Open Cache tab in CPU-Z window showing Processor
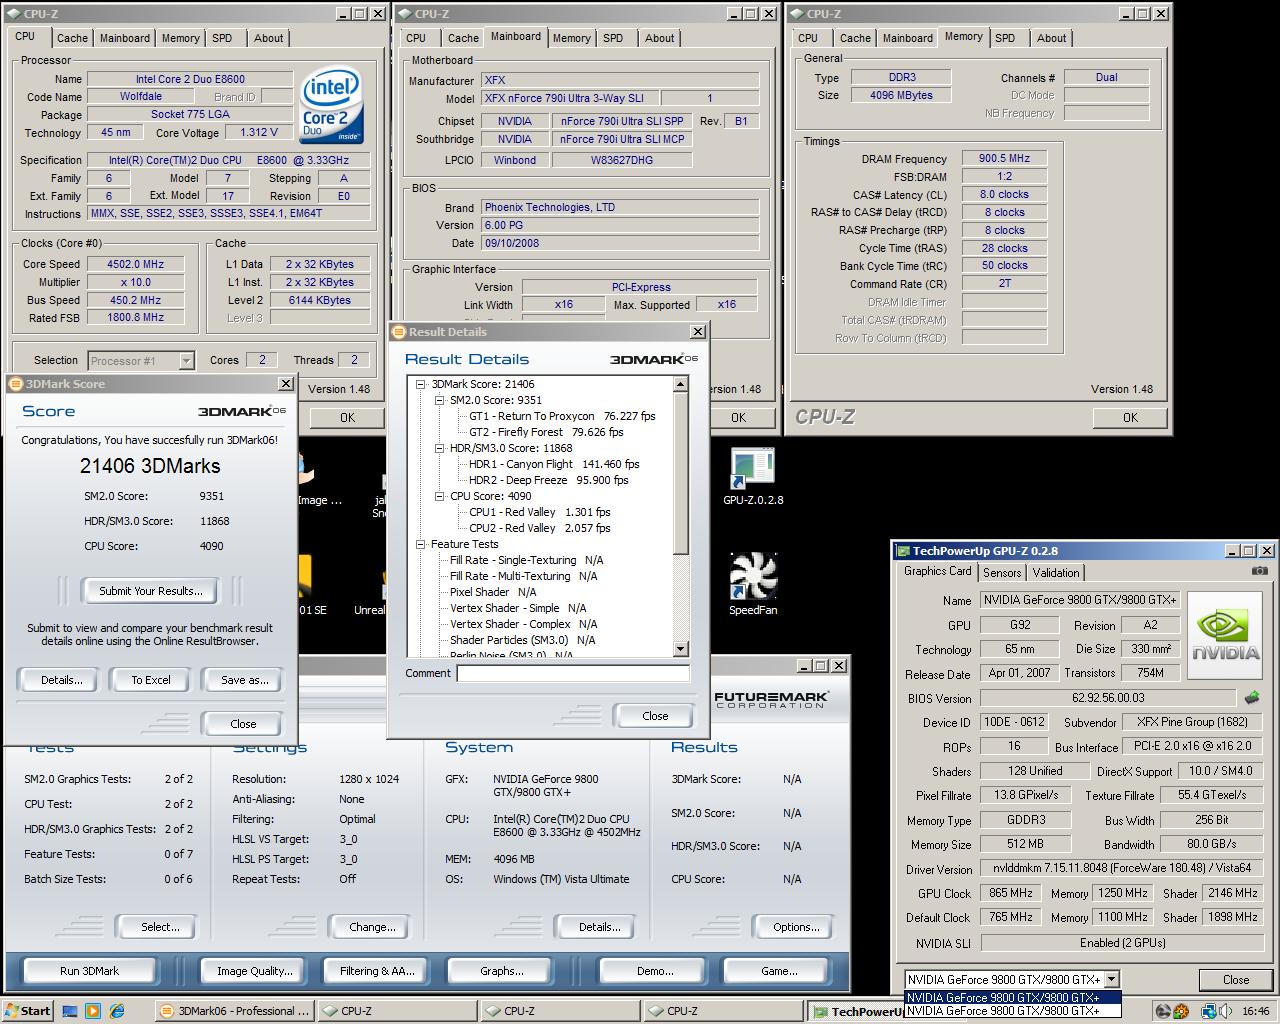 (x=72, y=38)
